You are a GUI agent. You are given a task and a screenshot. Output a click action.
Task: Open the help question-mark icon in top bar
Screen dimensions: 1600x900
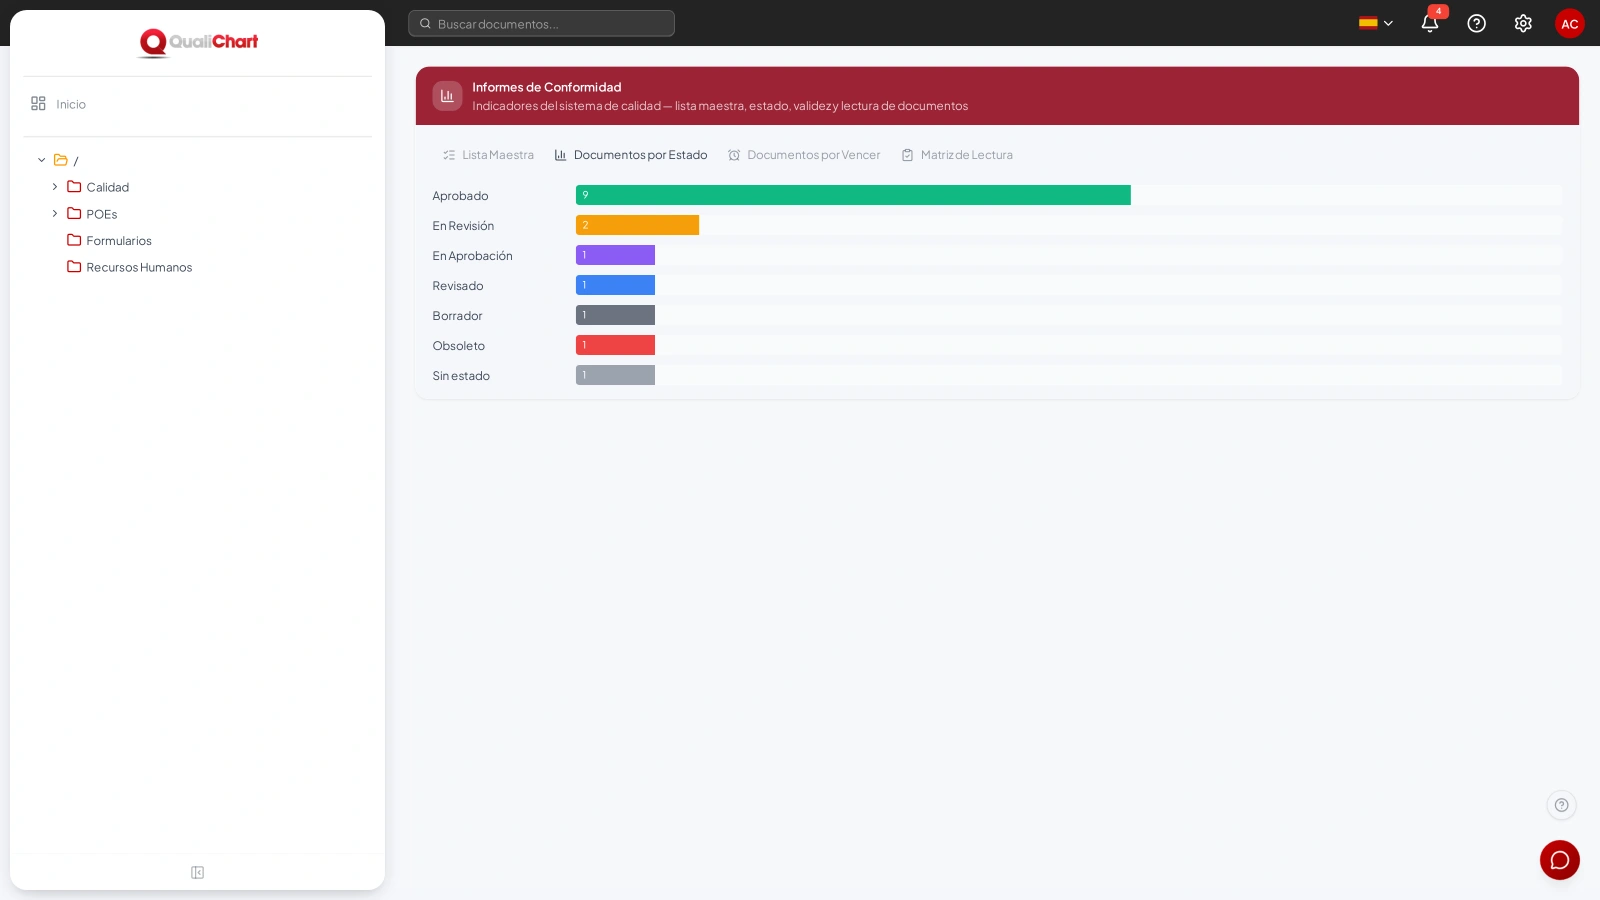click(x=1476, y=23)
